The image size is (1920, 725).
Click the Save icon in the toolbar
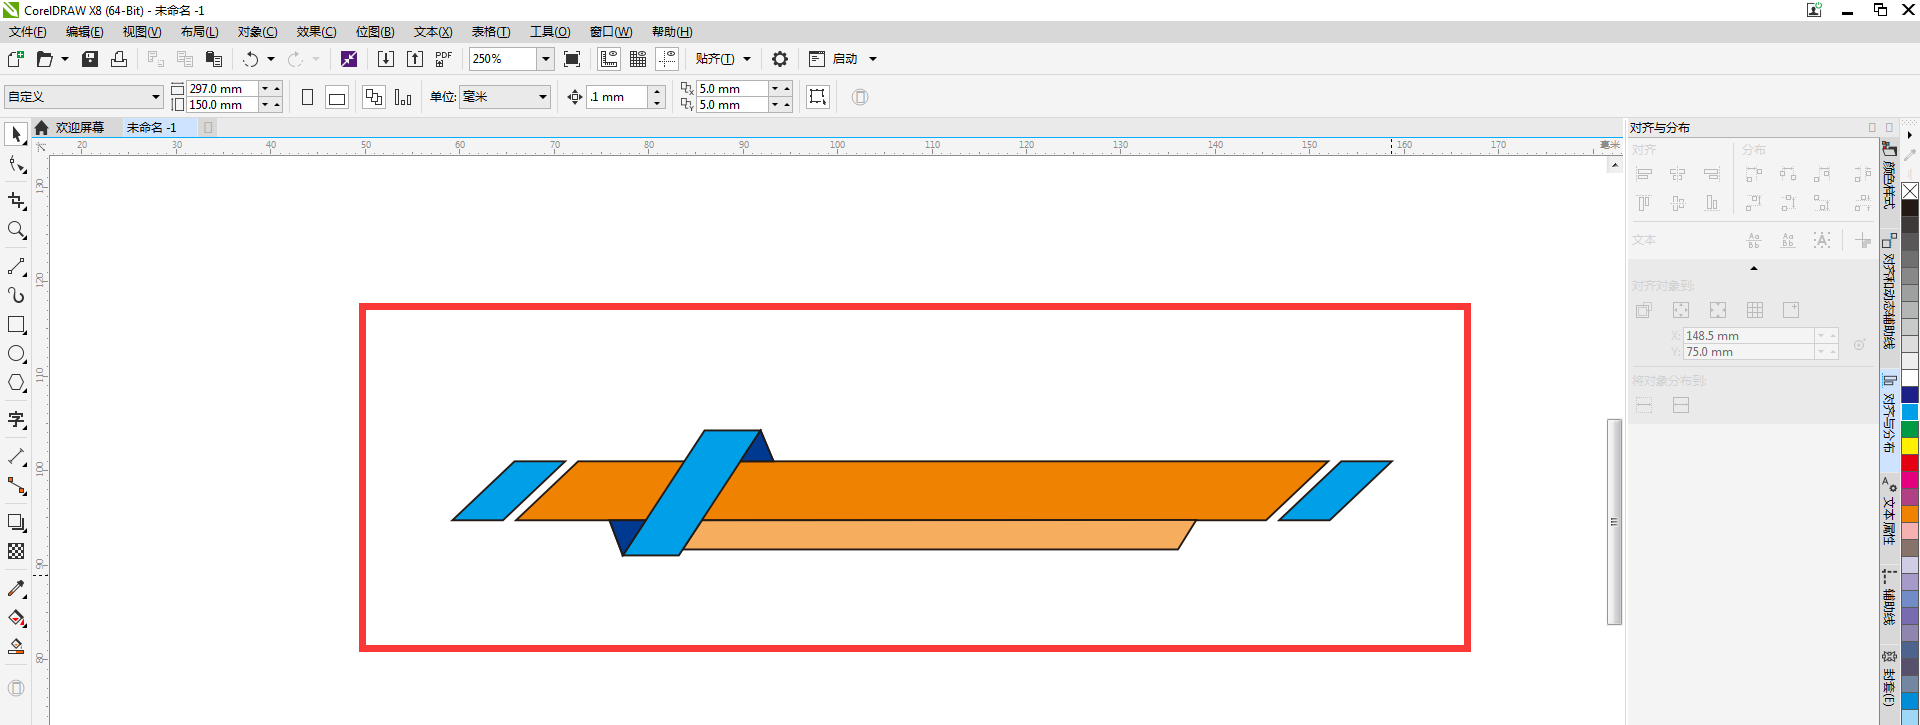tap(90, 59)
